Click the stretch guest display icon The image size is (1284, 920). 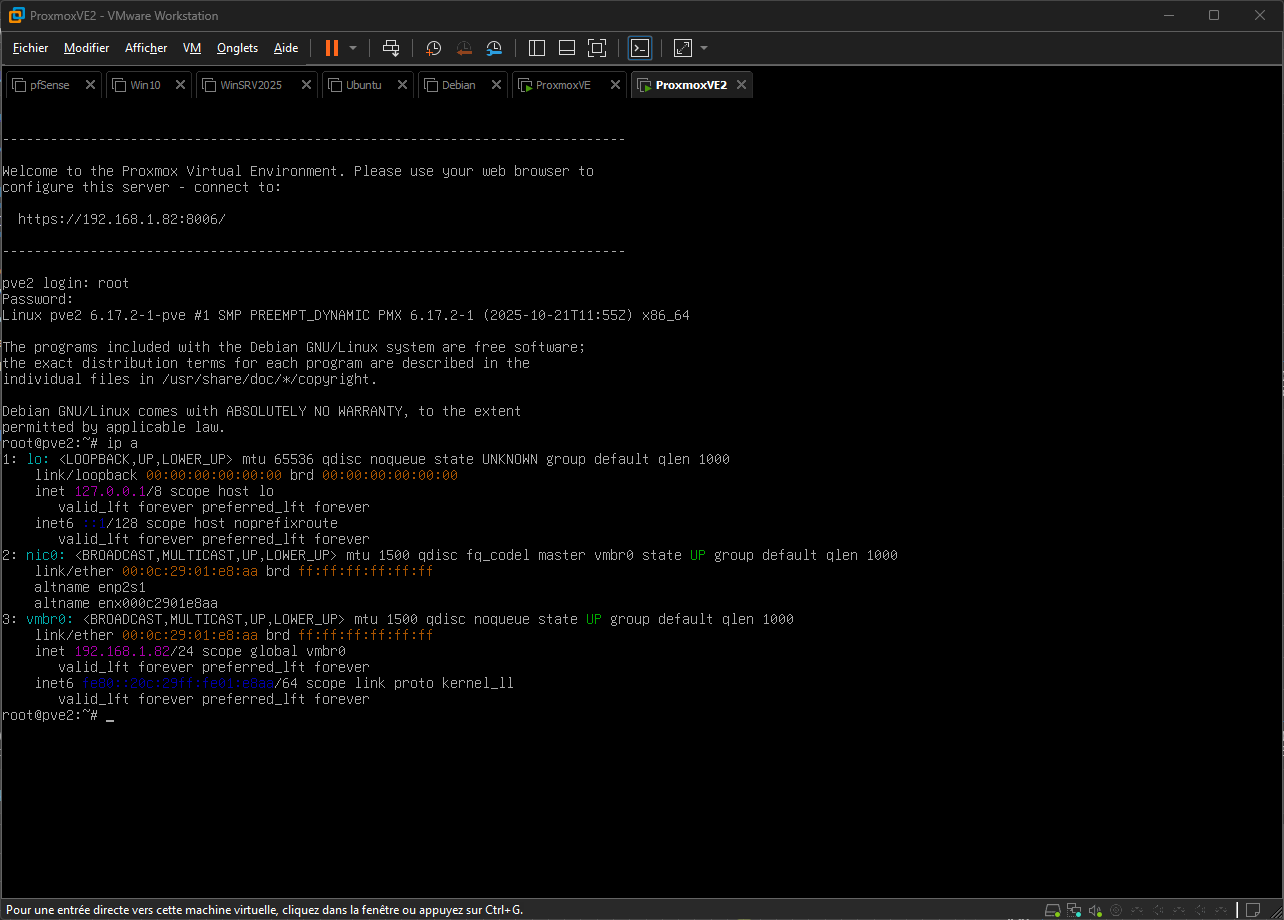683,48
